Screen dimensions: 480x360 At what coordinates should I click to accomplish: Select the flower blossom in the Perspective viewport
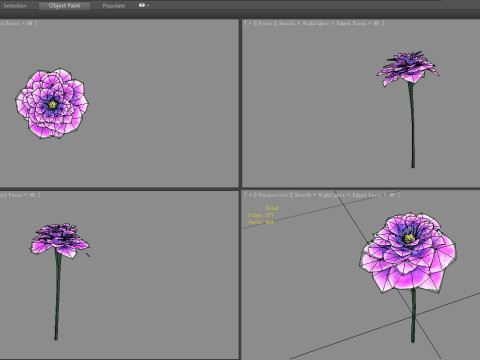point(408,253)
